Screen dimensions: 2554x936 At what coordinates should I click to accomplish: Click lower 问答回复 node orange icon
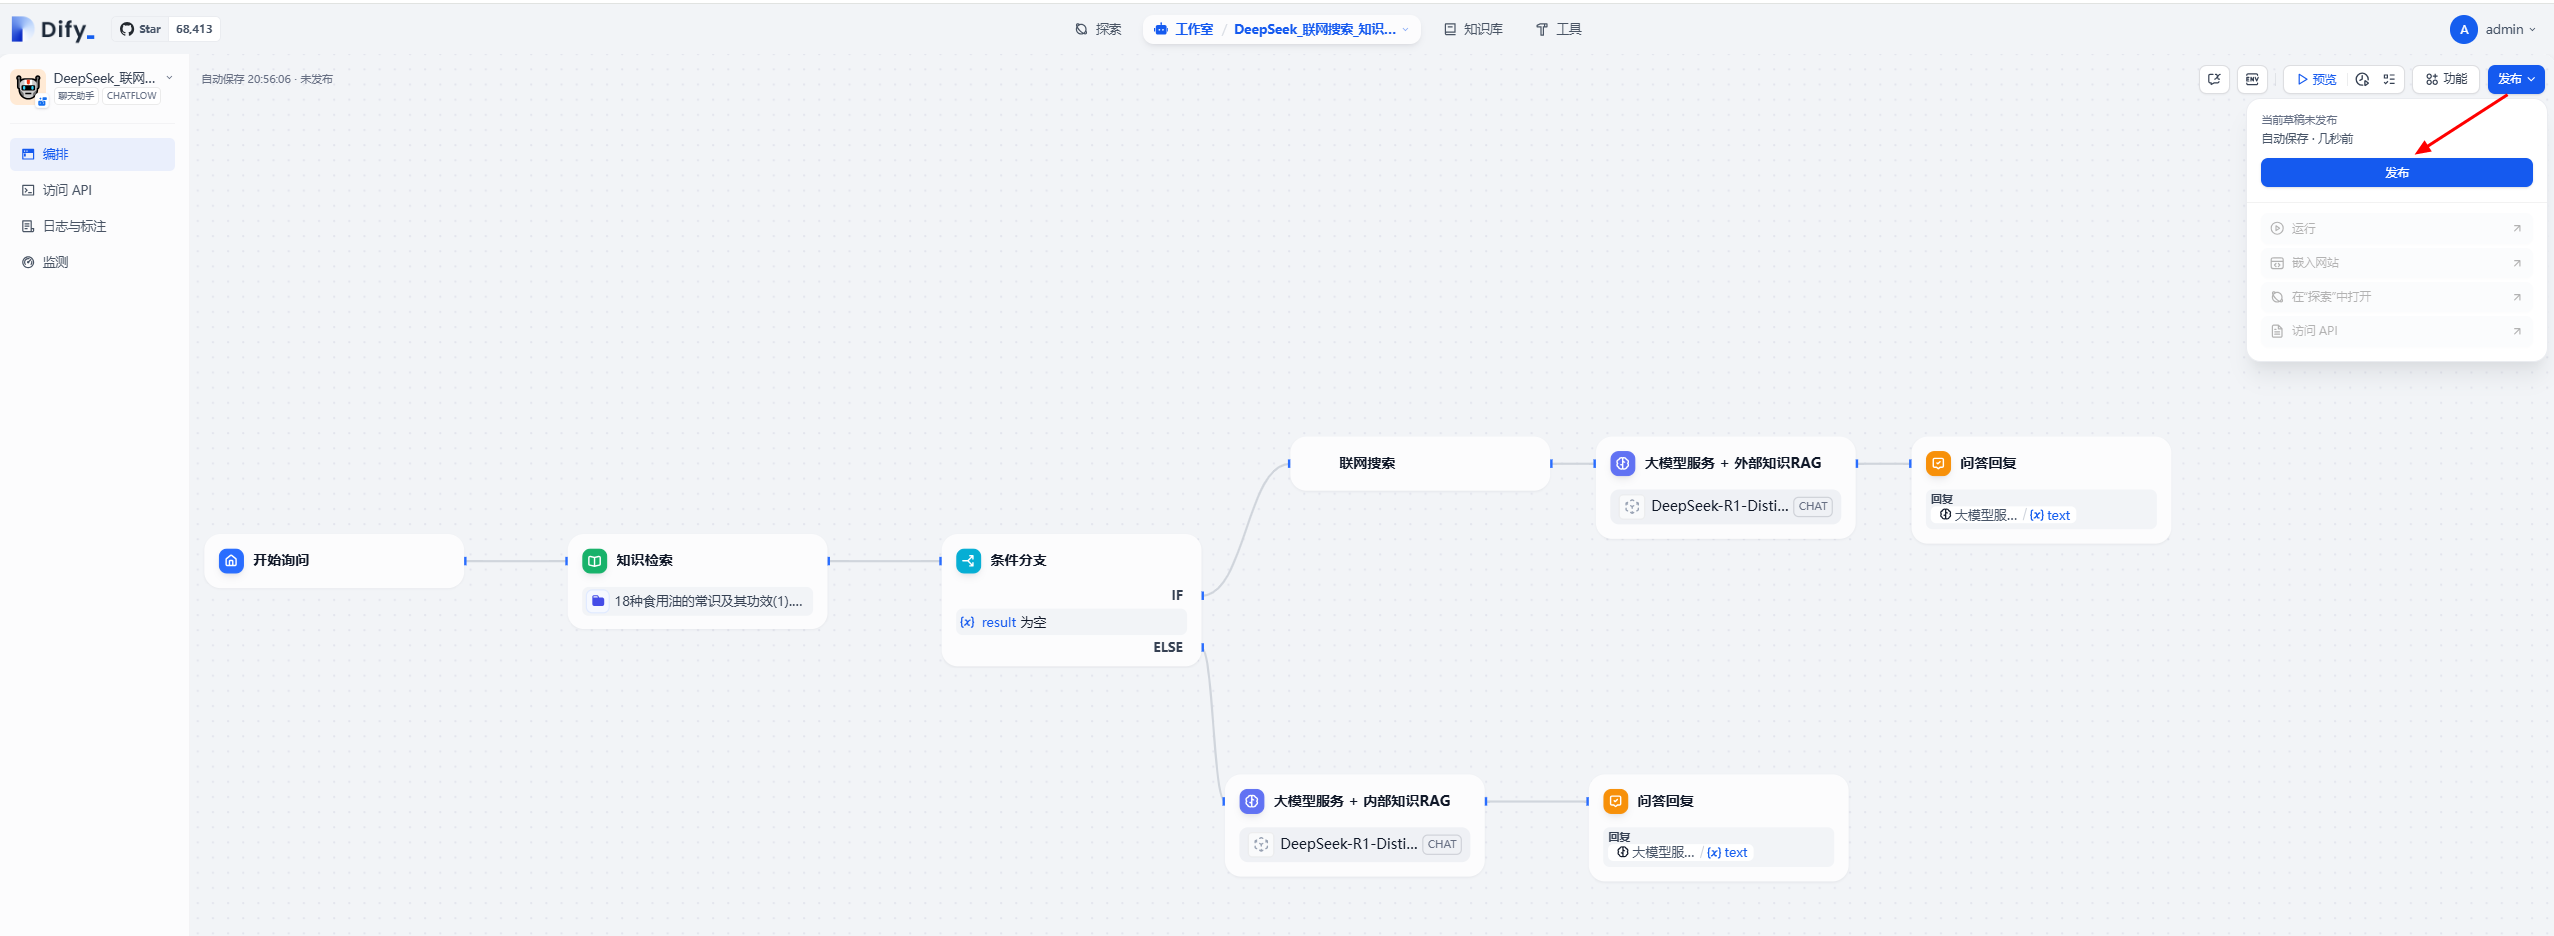click(x=1616, y=801)
